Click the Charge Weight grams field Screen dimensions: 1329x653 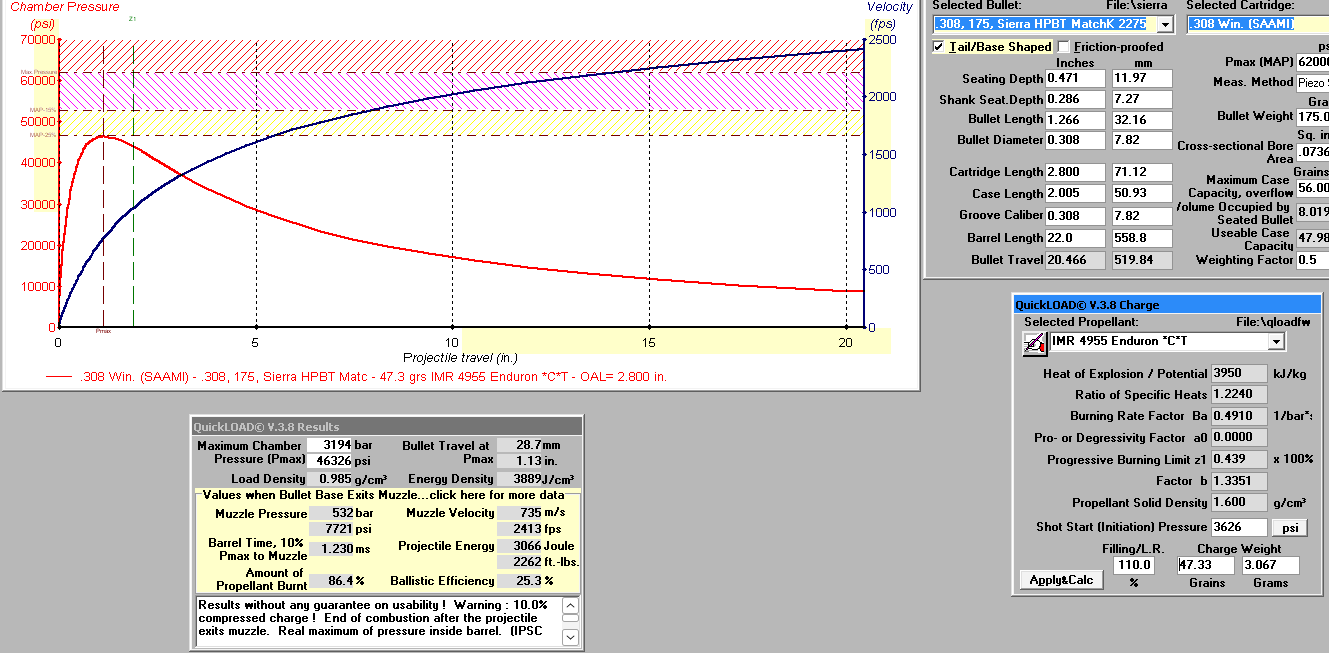pyautogui.click(x=1272, y=565)
